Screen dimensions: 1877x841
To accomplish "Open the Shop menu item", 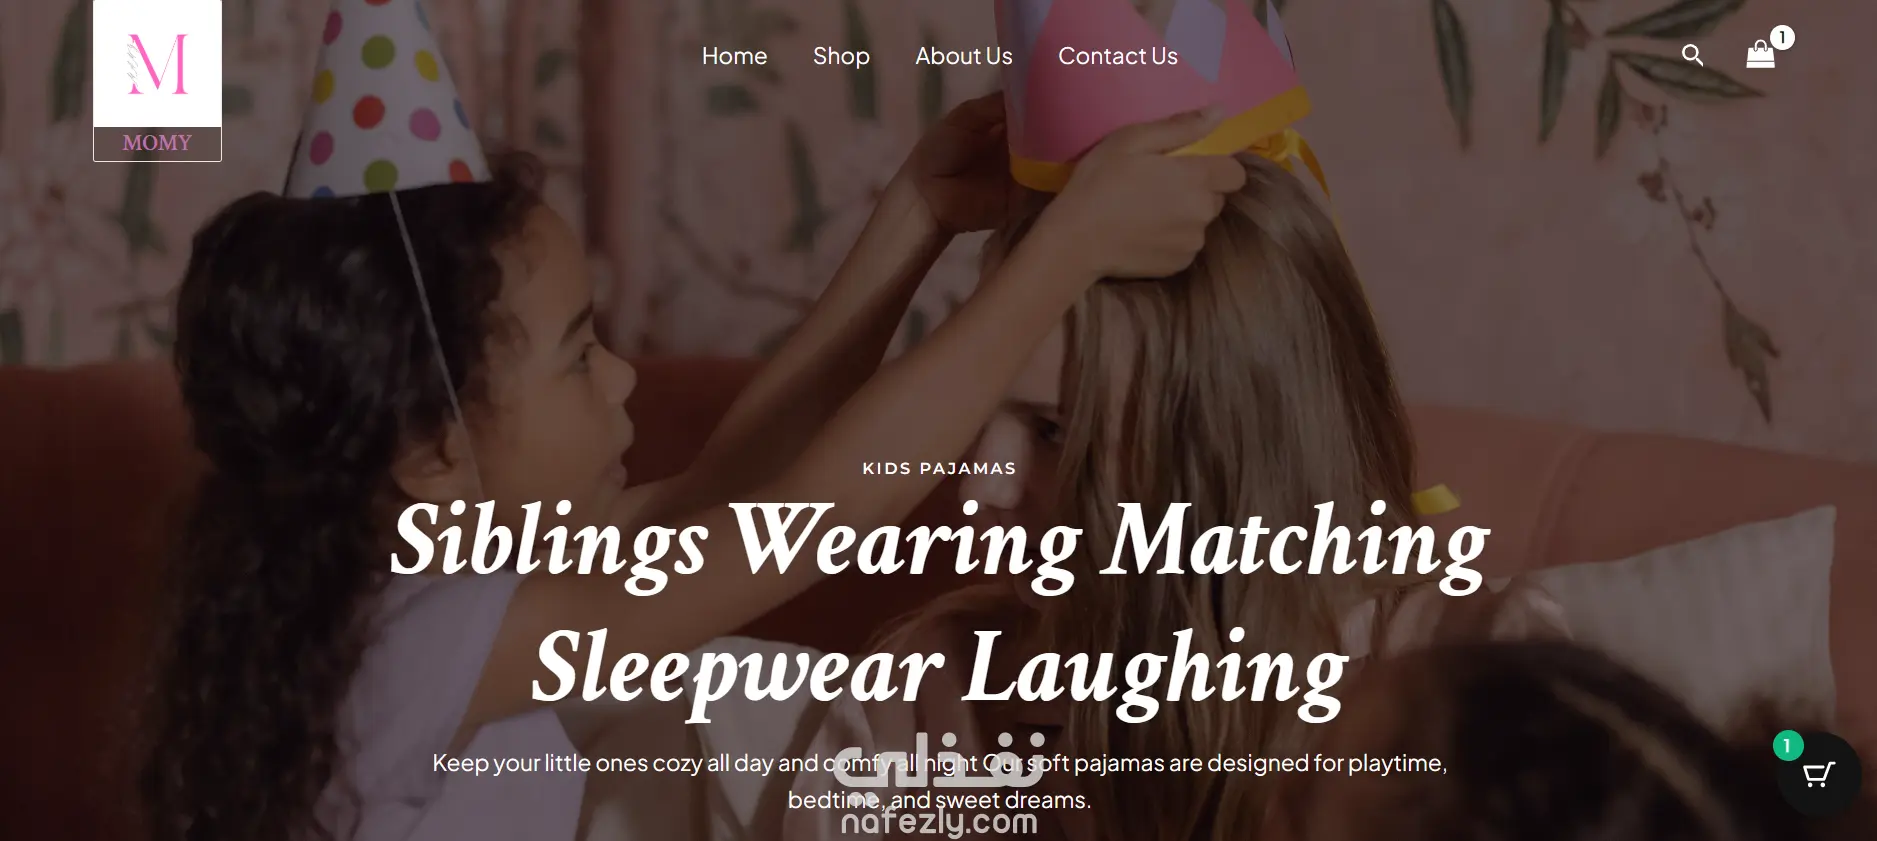I will (841, 56).
